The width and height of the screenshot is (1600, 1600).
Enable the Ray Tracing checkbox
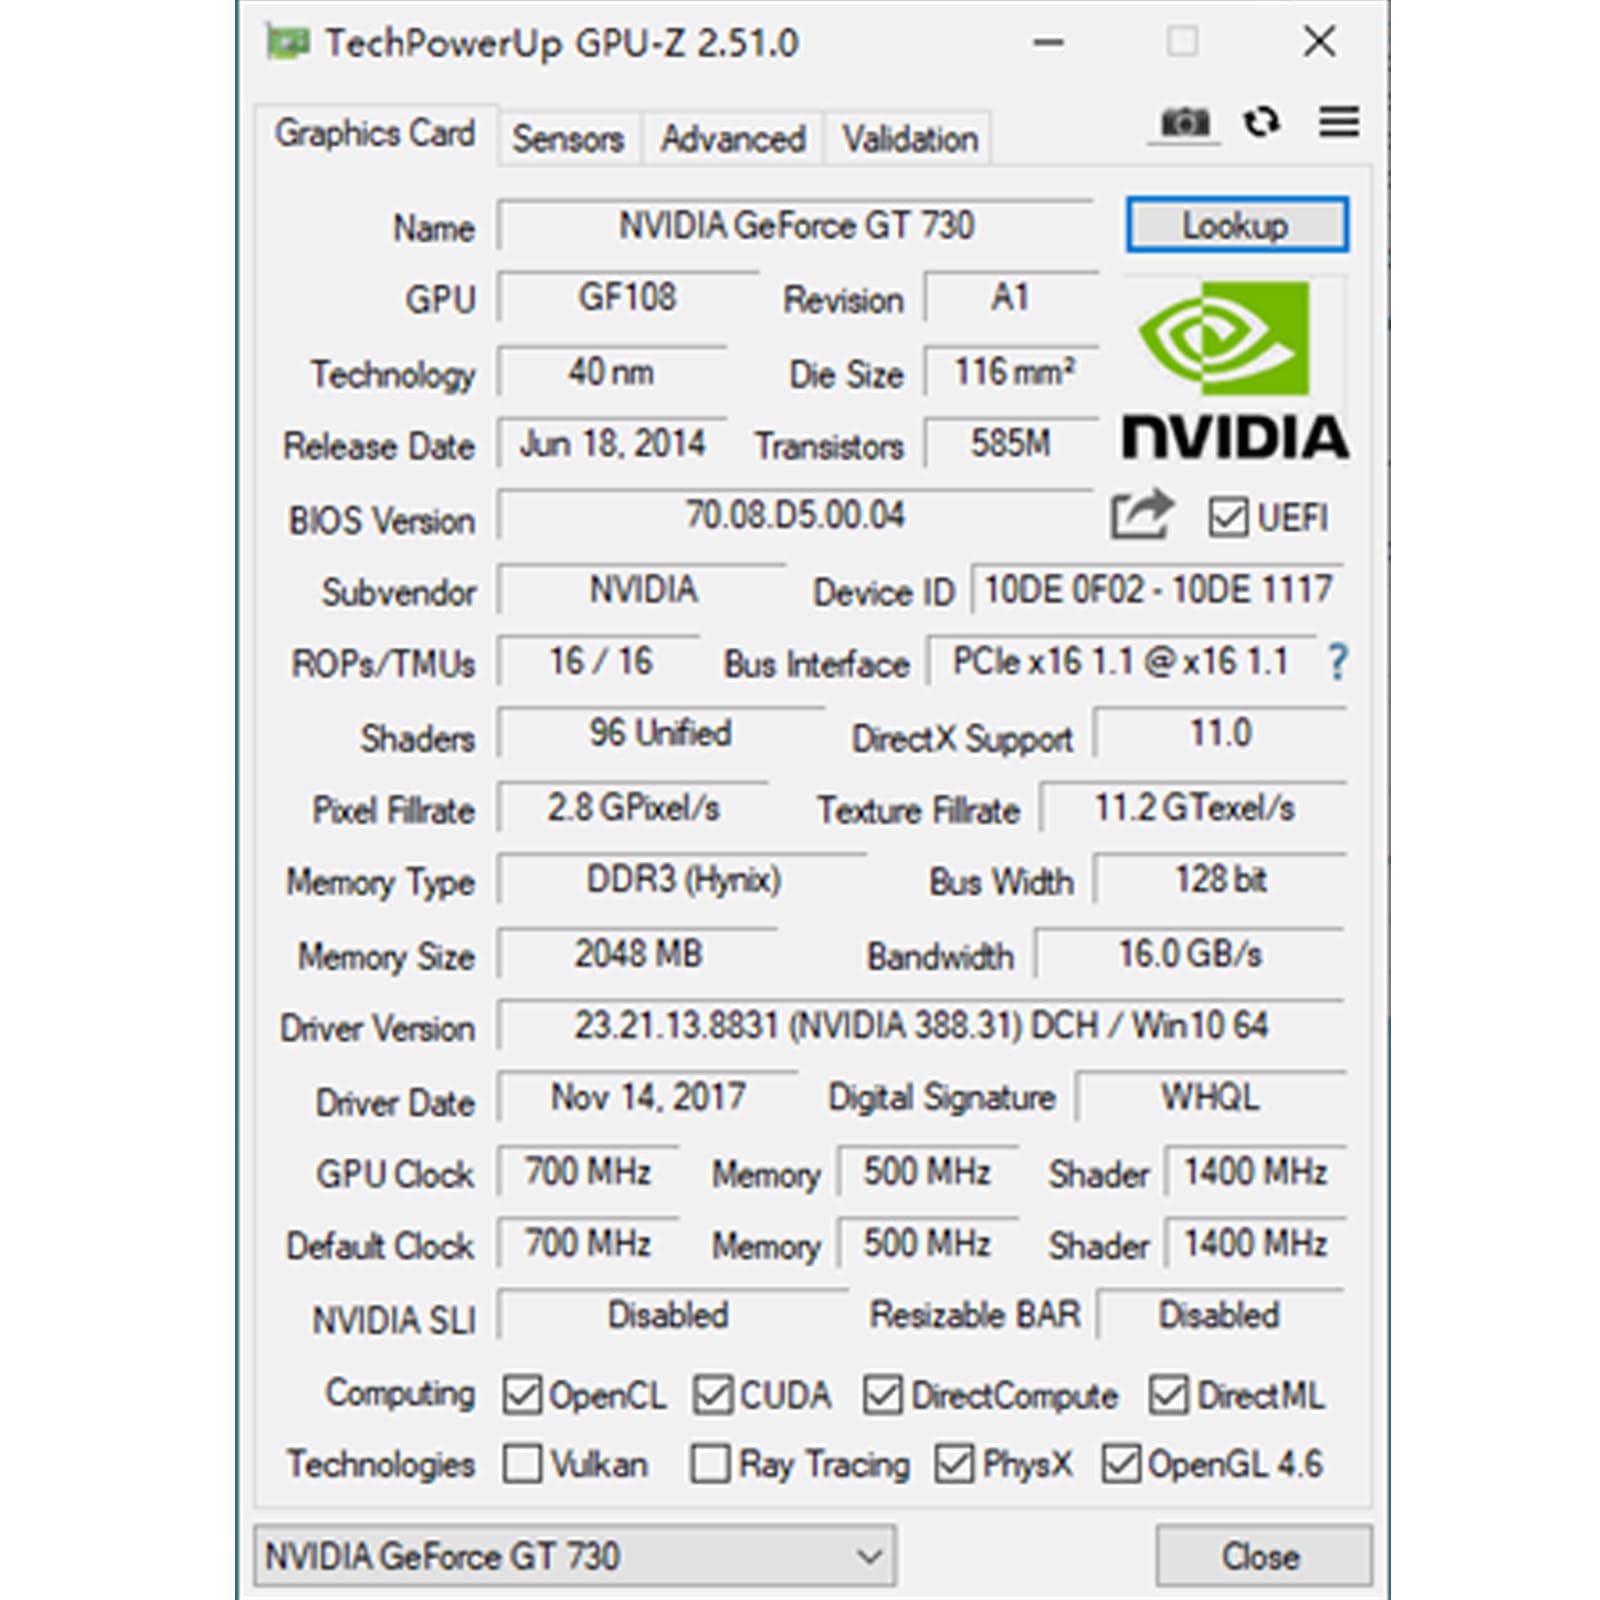tap(710, 1464)
